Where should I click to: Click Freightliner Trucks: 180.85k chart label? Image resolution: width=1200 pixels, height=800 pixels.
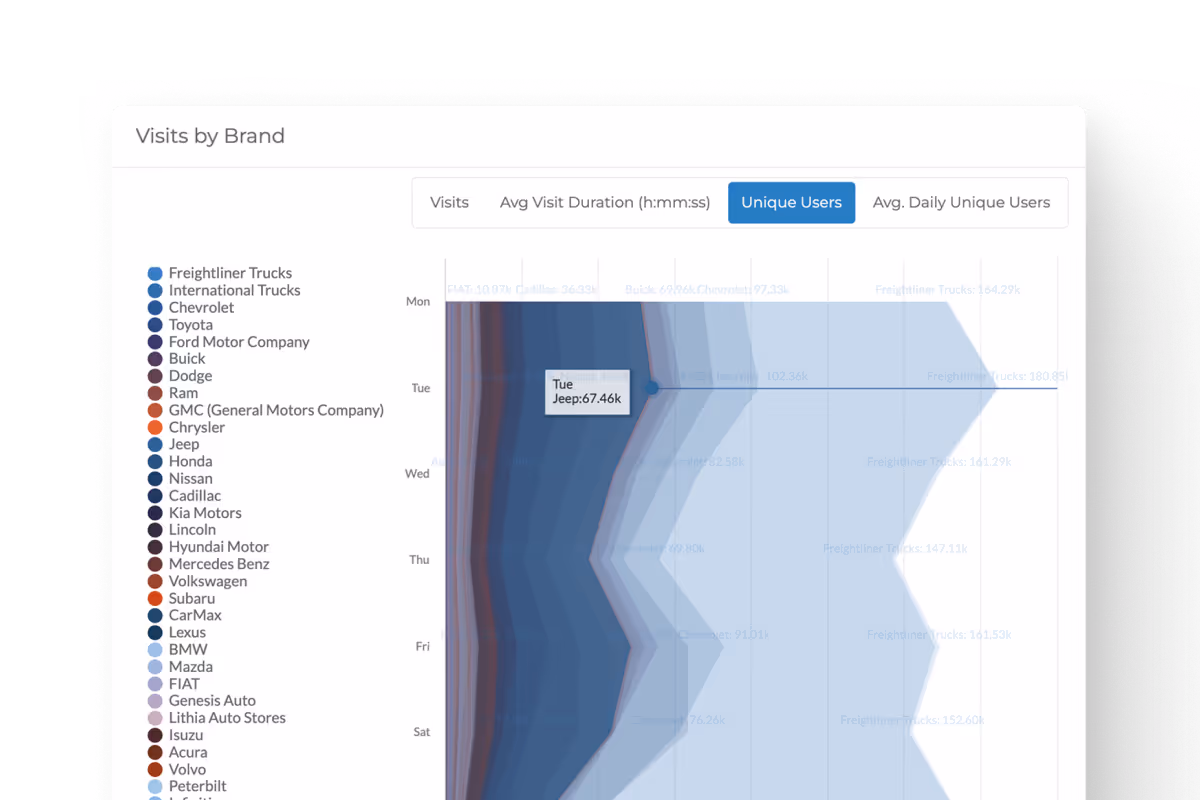997,376
